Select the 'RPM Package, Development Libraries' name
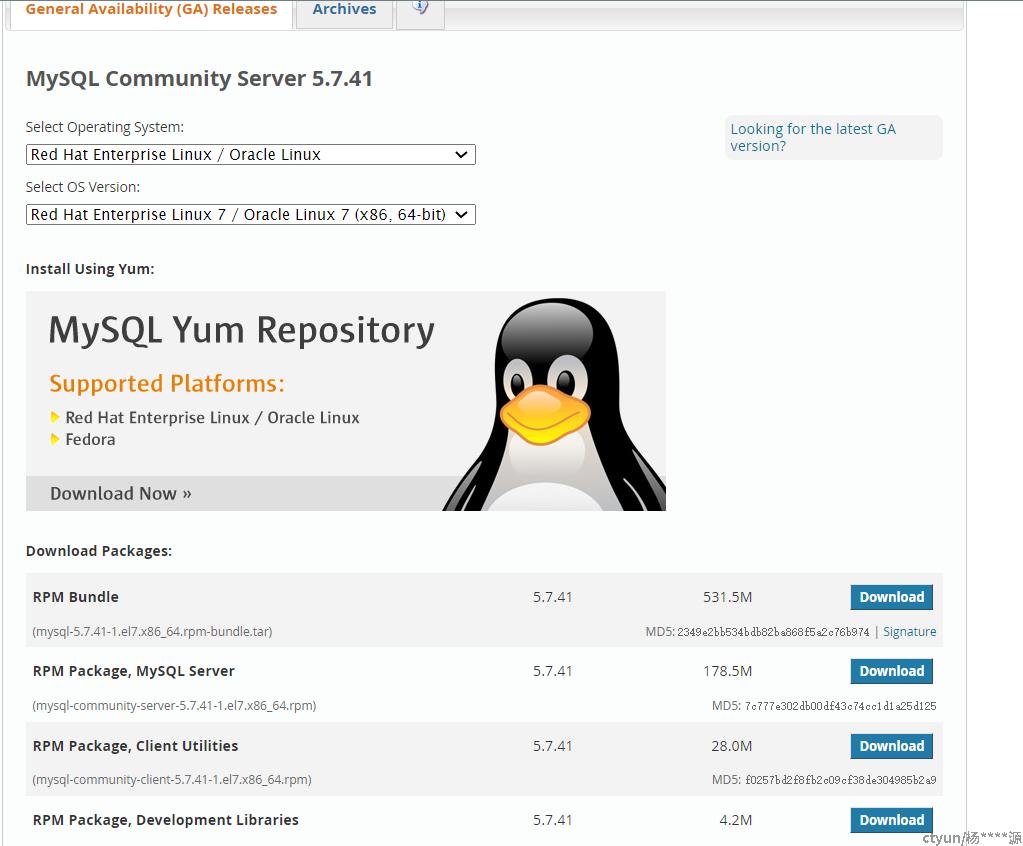The width and height of the screenshot is (1023, 846). [166, 820]
